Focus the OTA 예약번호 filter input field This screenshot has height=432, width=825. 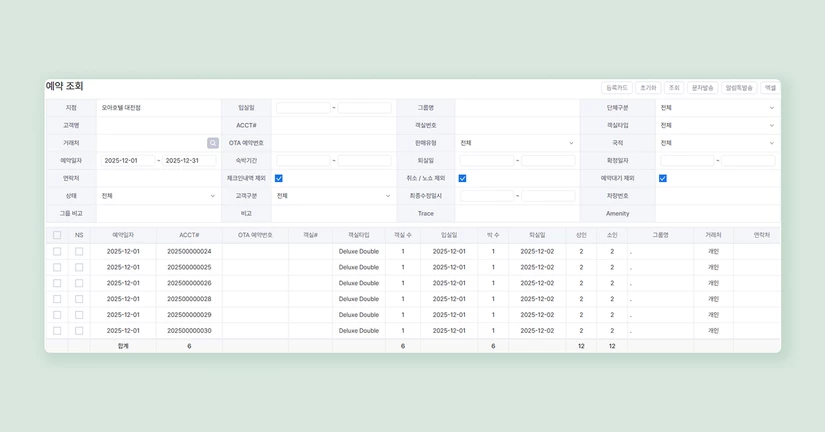click(x=334, y=143)
